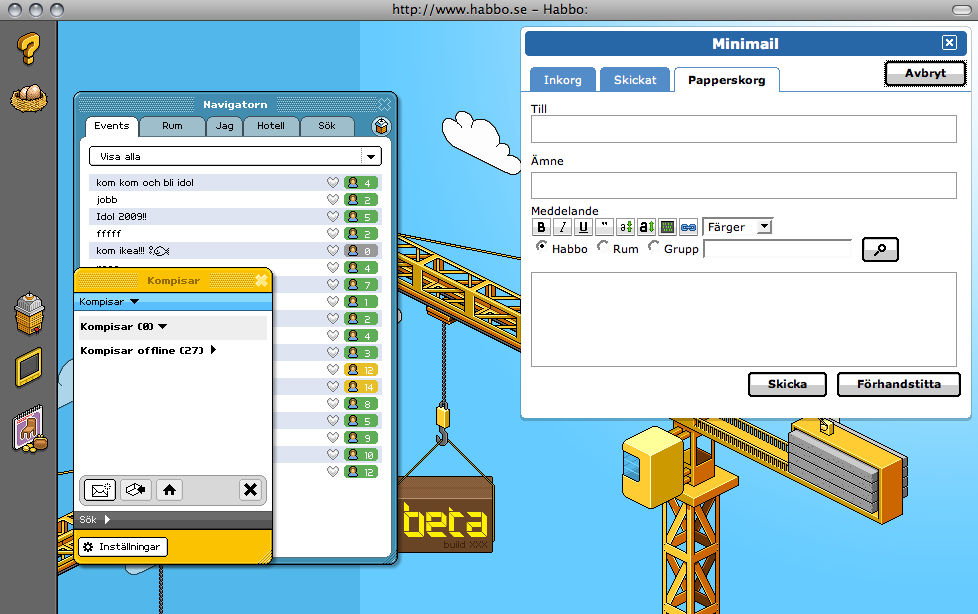Insert a link with chain icon

coord(688,227)
